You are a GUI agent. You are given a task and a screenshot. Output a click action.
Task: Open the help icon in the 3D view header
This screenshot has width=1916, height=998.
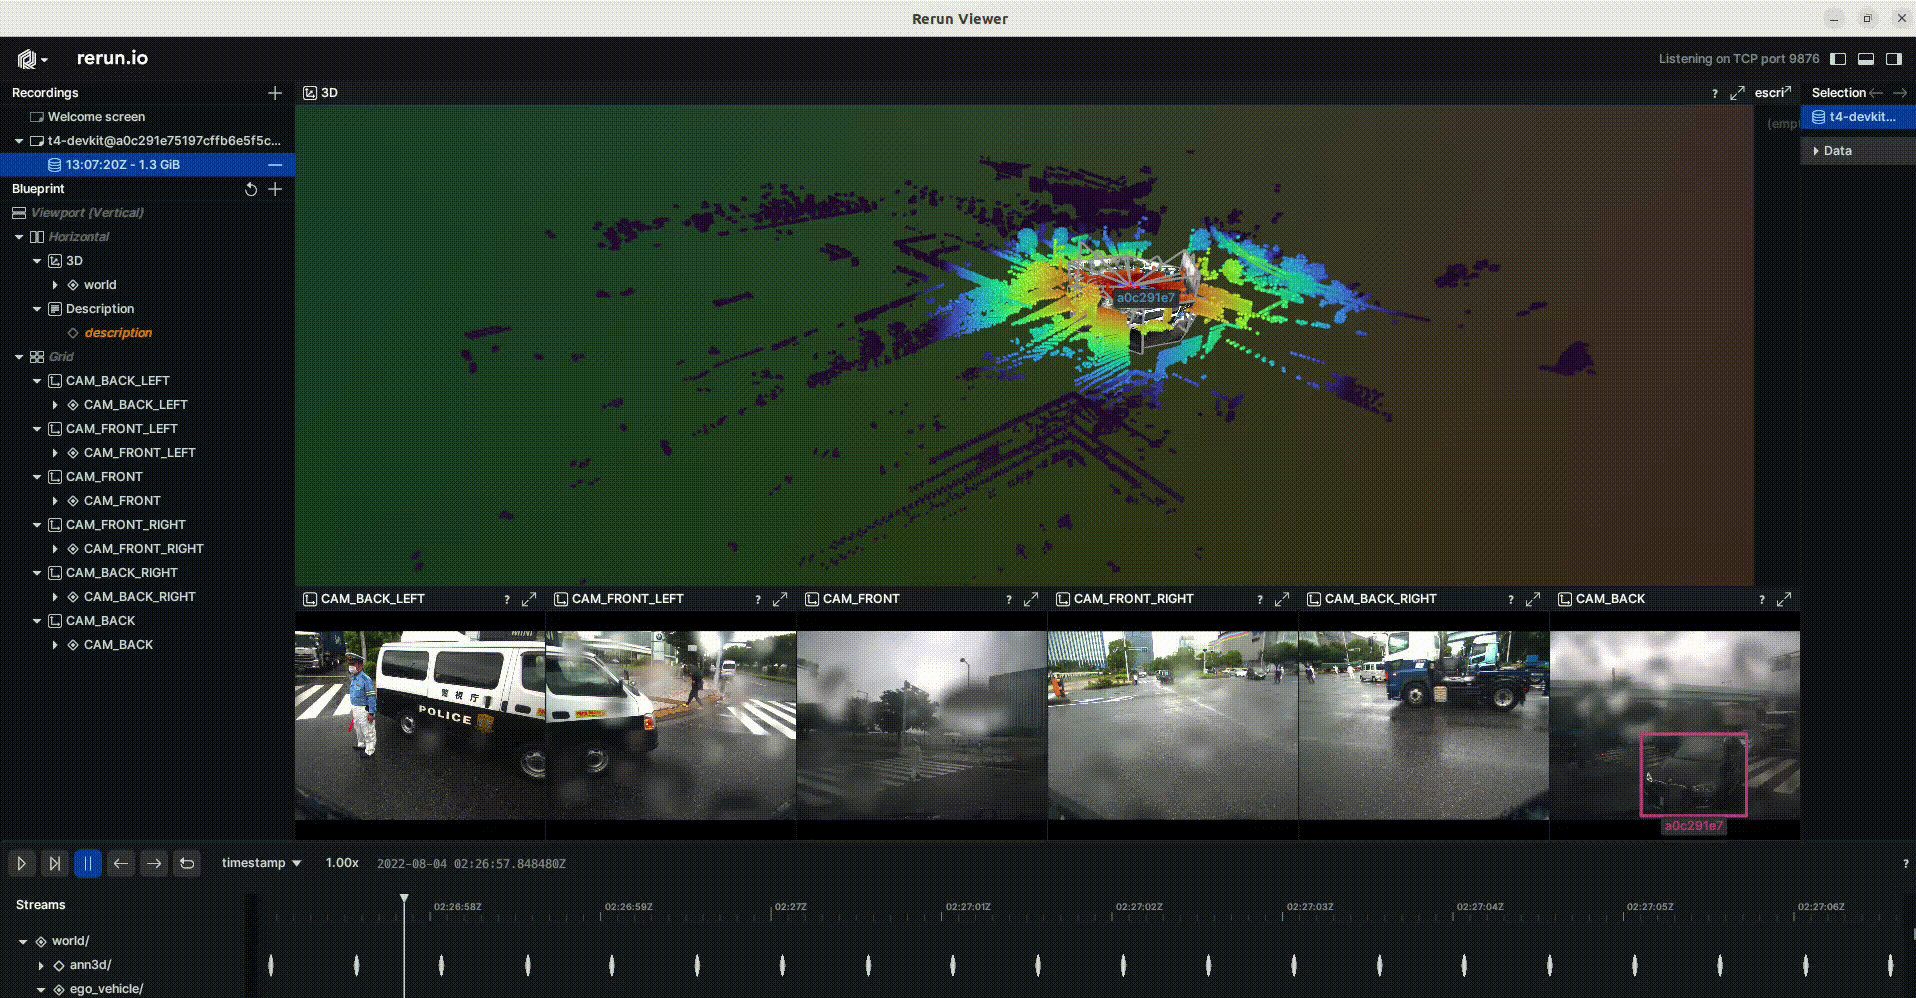[1717, 93]
